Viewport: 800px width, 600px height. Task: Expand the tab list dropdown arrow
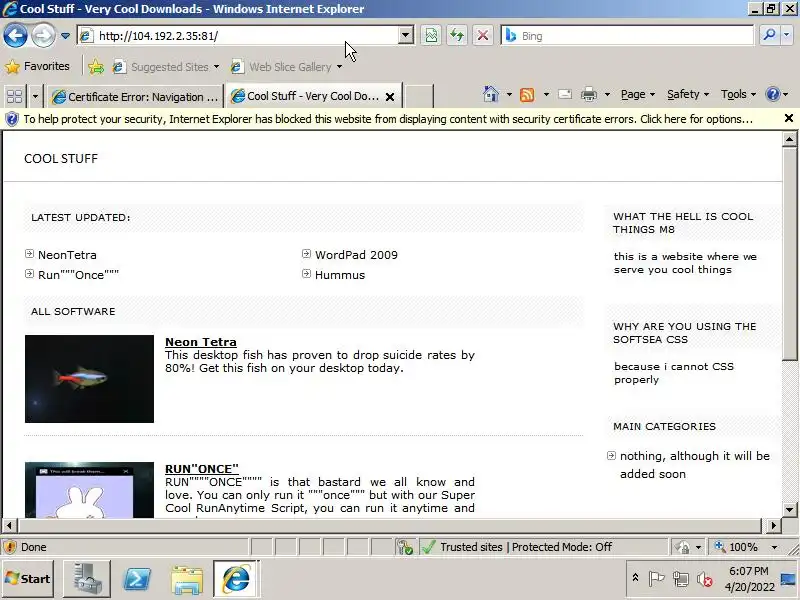pos(35,96)
